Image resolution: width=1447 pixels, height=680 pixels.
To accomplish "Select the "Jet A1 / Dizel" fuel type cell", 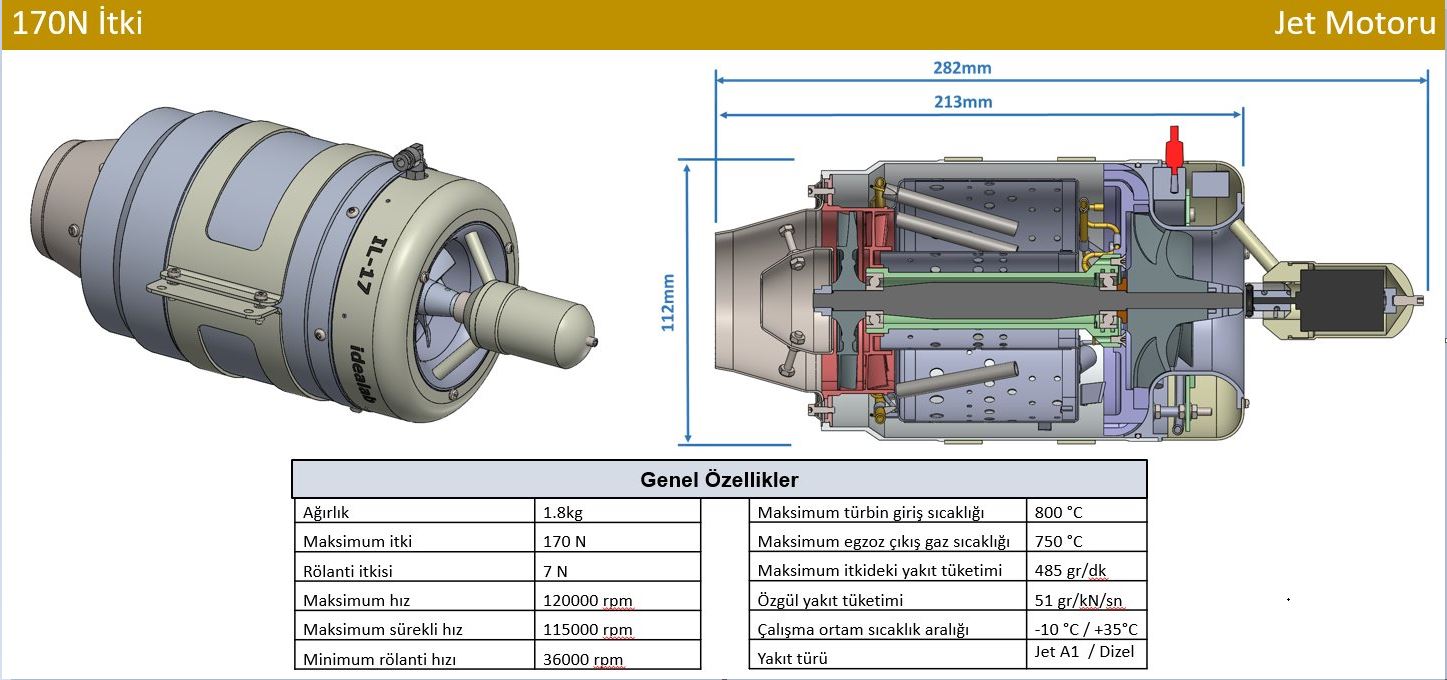I will coord(1085,652).
